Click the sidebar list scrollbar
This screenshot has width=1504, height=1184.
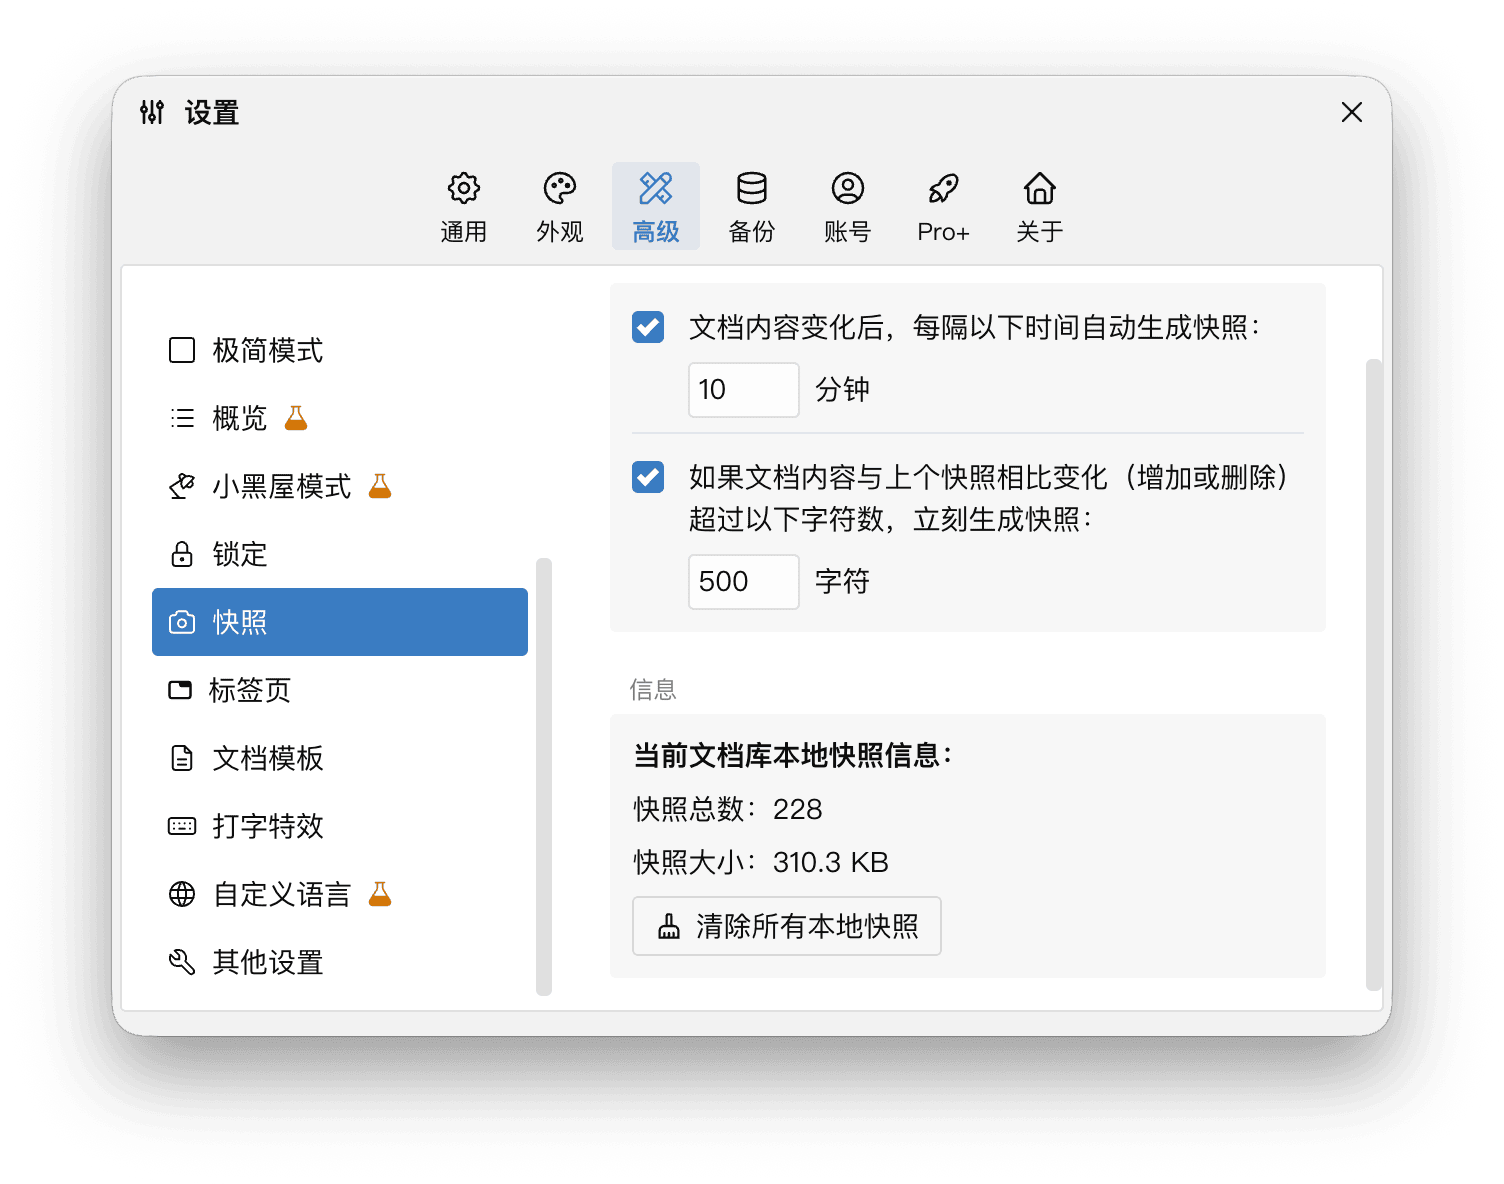tap(544, 775)
